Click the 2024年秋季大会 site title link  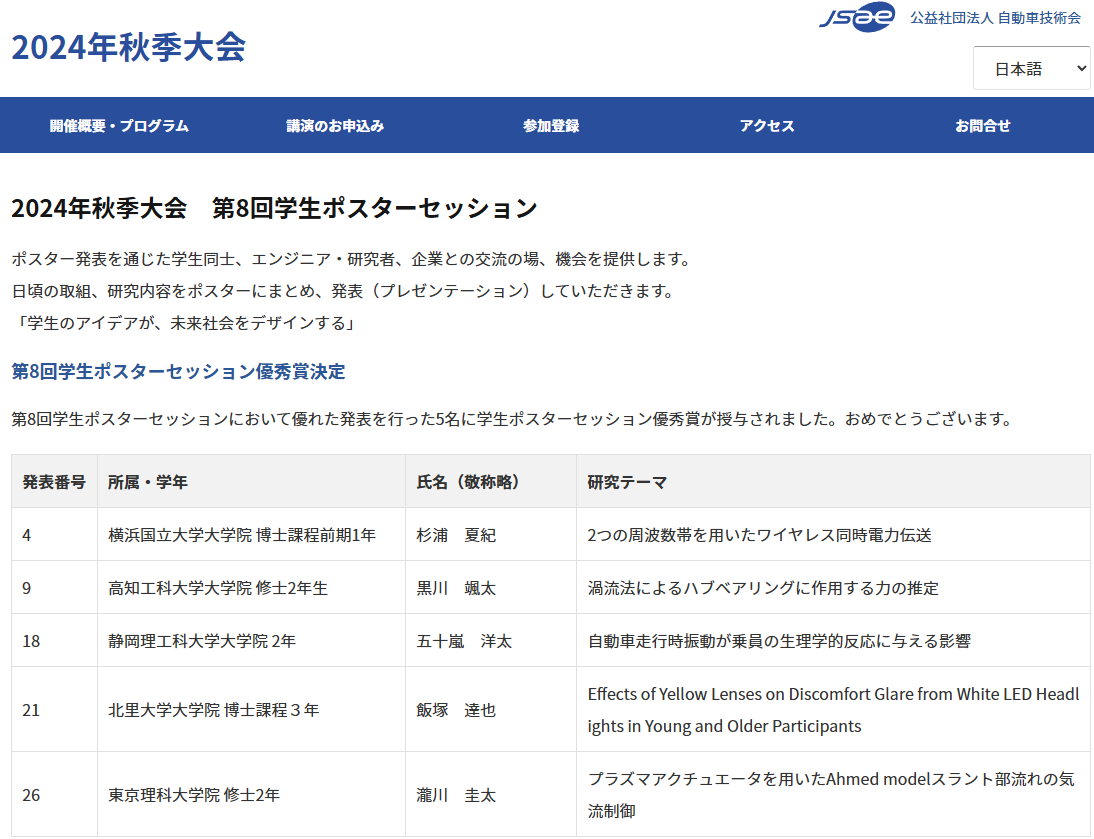(x=129, y=47)
